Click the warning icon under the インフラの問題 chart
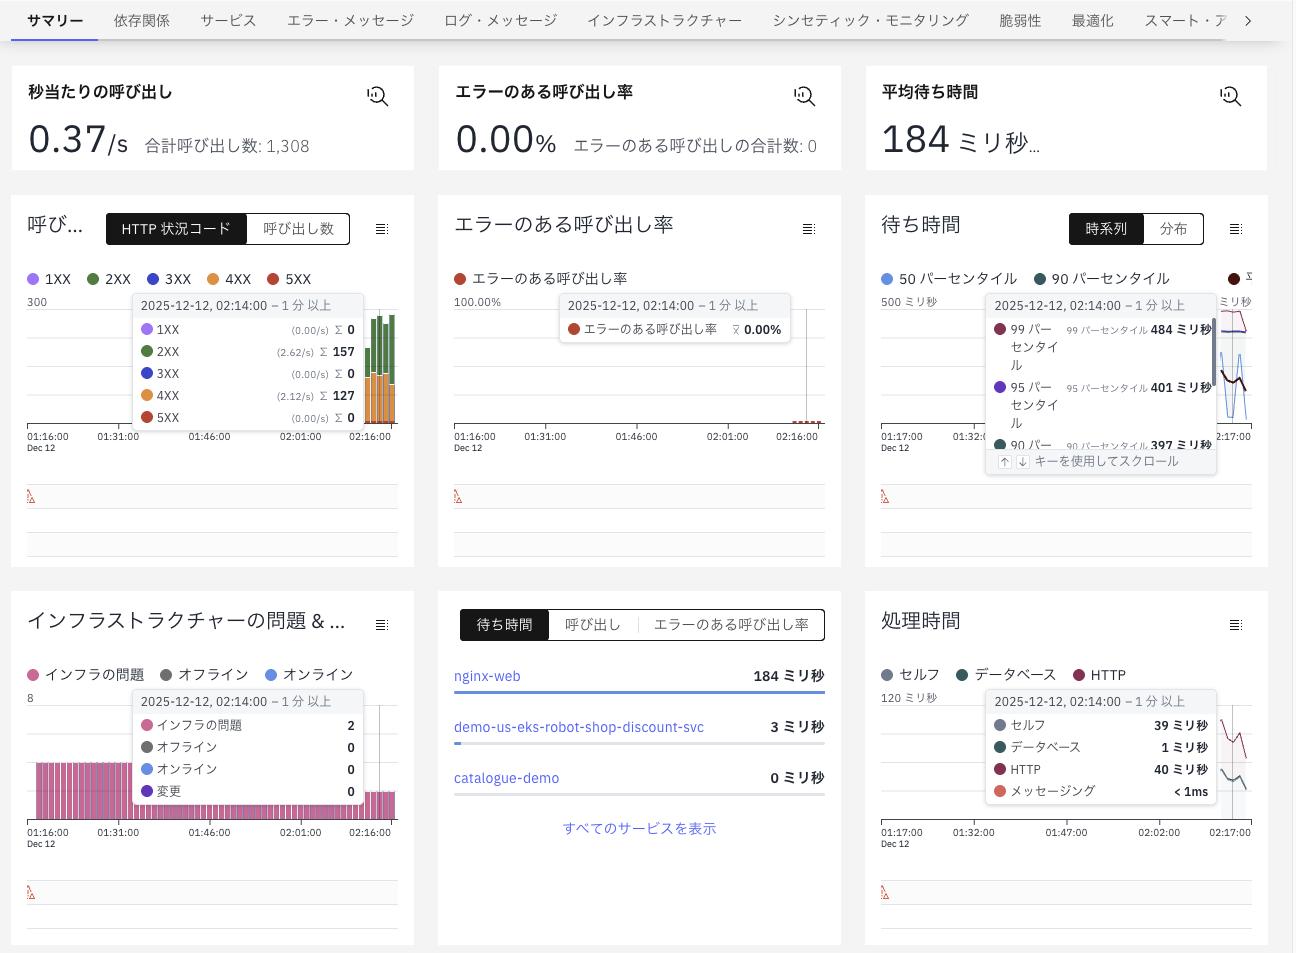Viewport: 1296px width, 953px height. [x=31, y=893]
